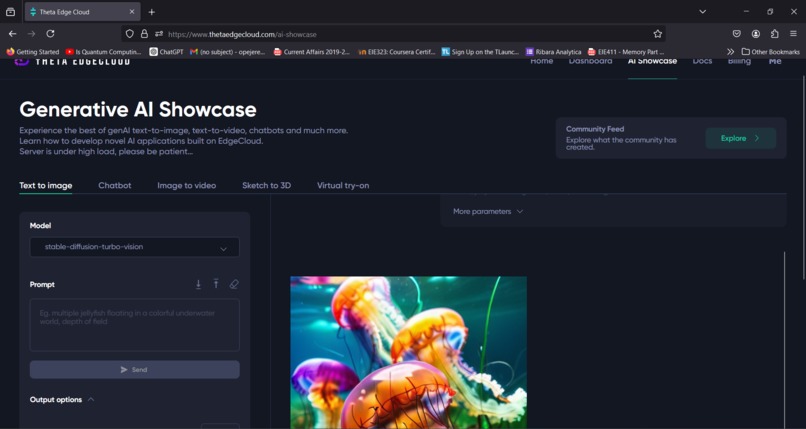
Task: Open the (no subject) Gmail bookmark
Action: pyautogui.click(x=228, y=52)
